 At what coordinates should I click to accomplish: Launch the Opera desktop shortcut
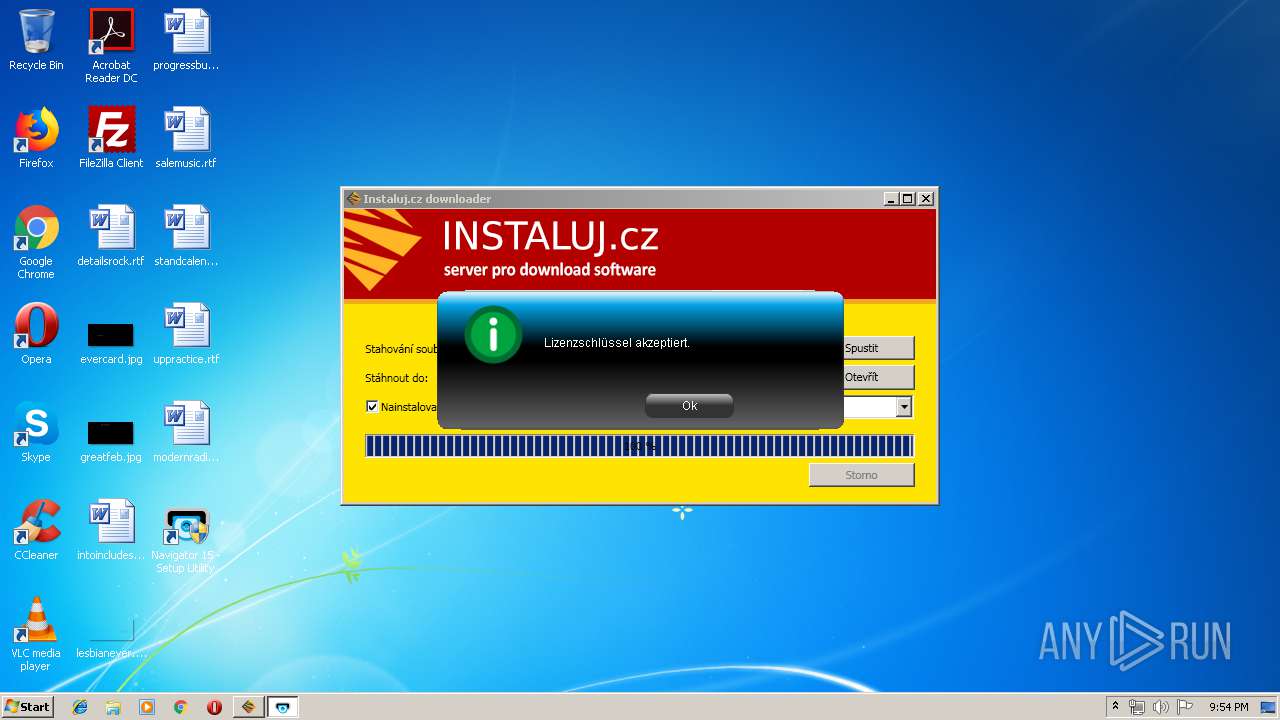36,335
